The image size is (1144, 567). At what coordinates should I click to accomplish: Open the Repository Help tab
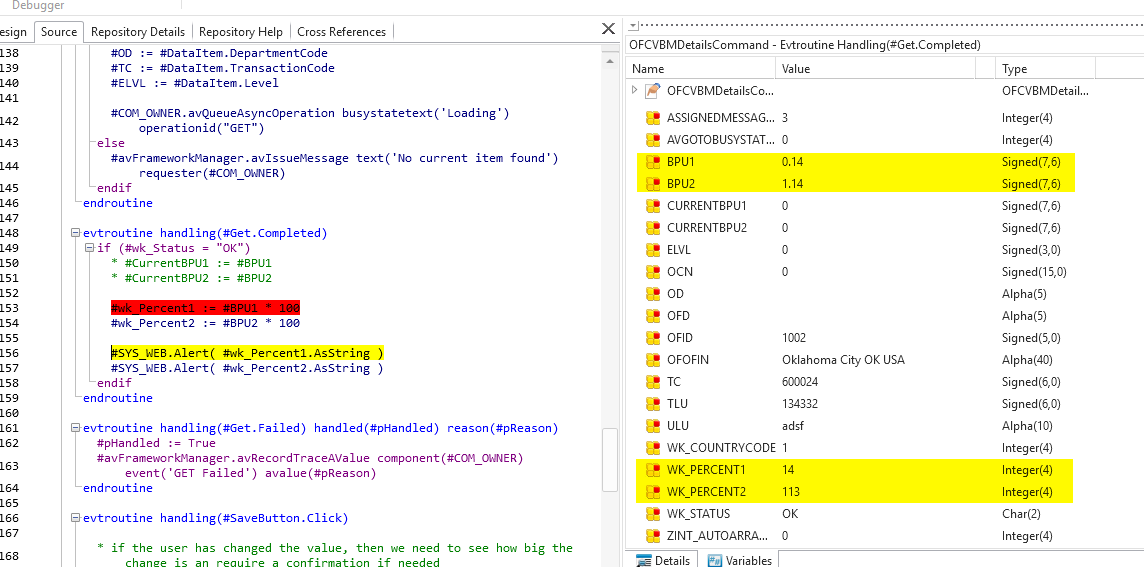point(241,32)
